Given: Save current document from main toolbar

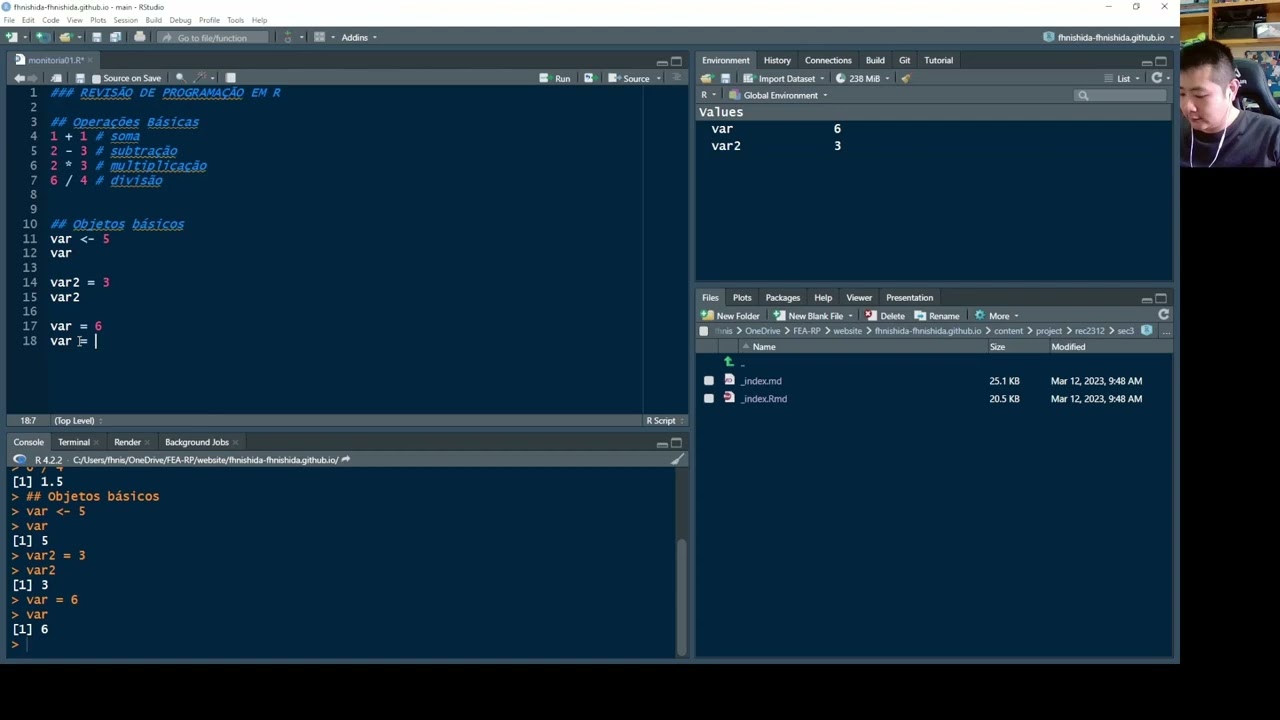Looking at the screenshot, I should [x=97, y=37].
